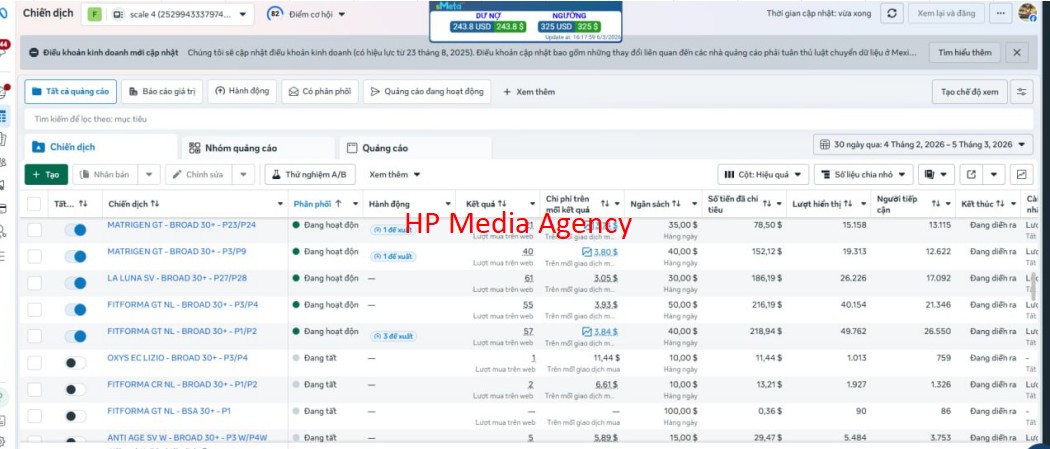Sort by Số tiền đã chi tiêu arrows
1050x449 pixels.
point(767,203)
